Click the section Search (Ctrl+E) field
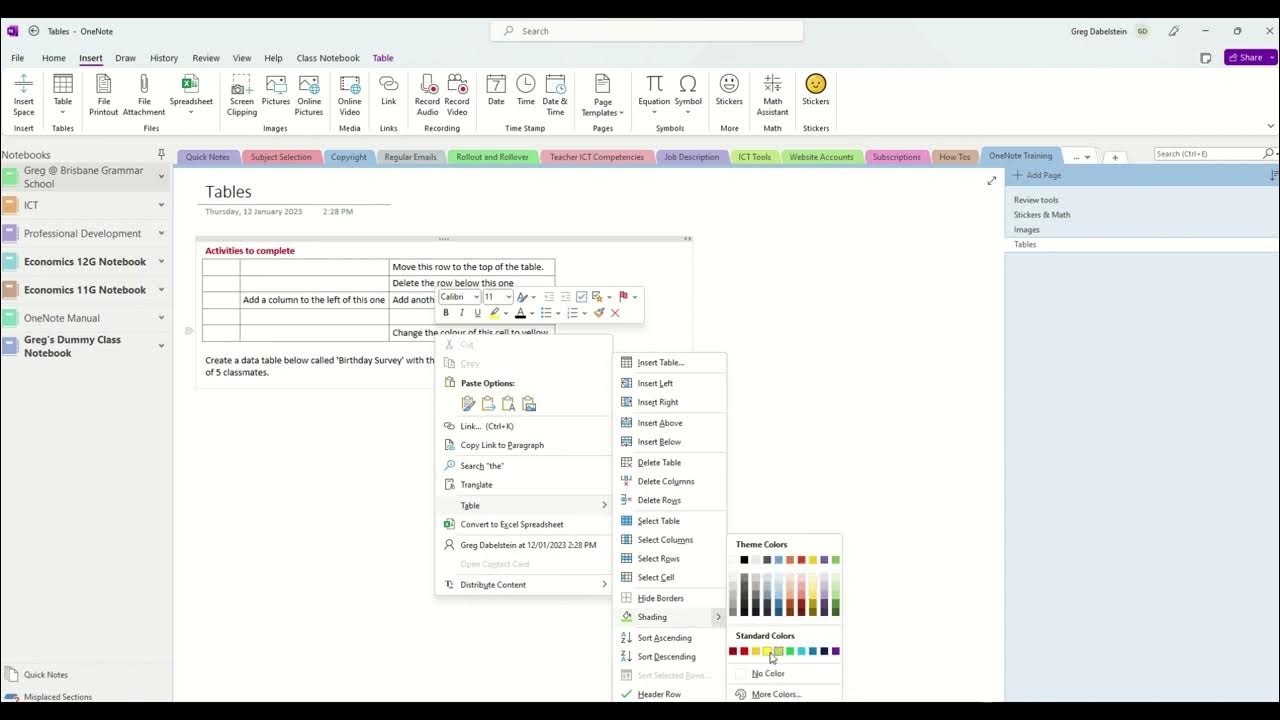This screenshot has height=720, width=1280. pos(1208,154)
